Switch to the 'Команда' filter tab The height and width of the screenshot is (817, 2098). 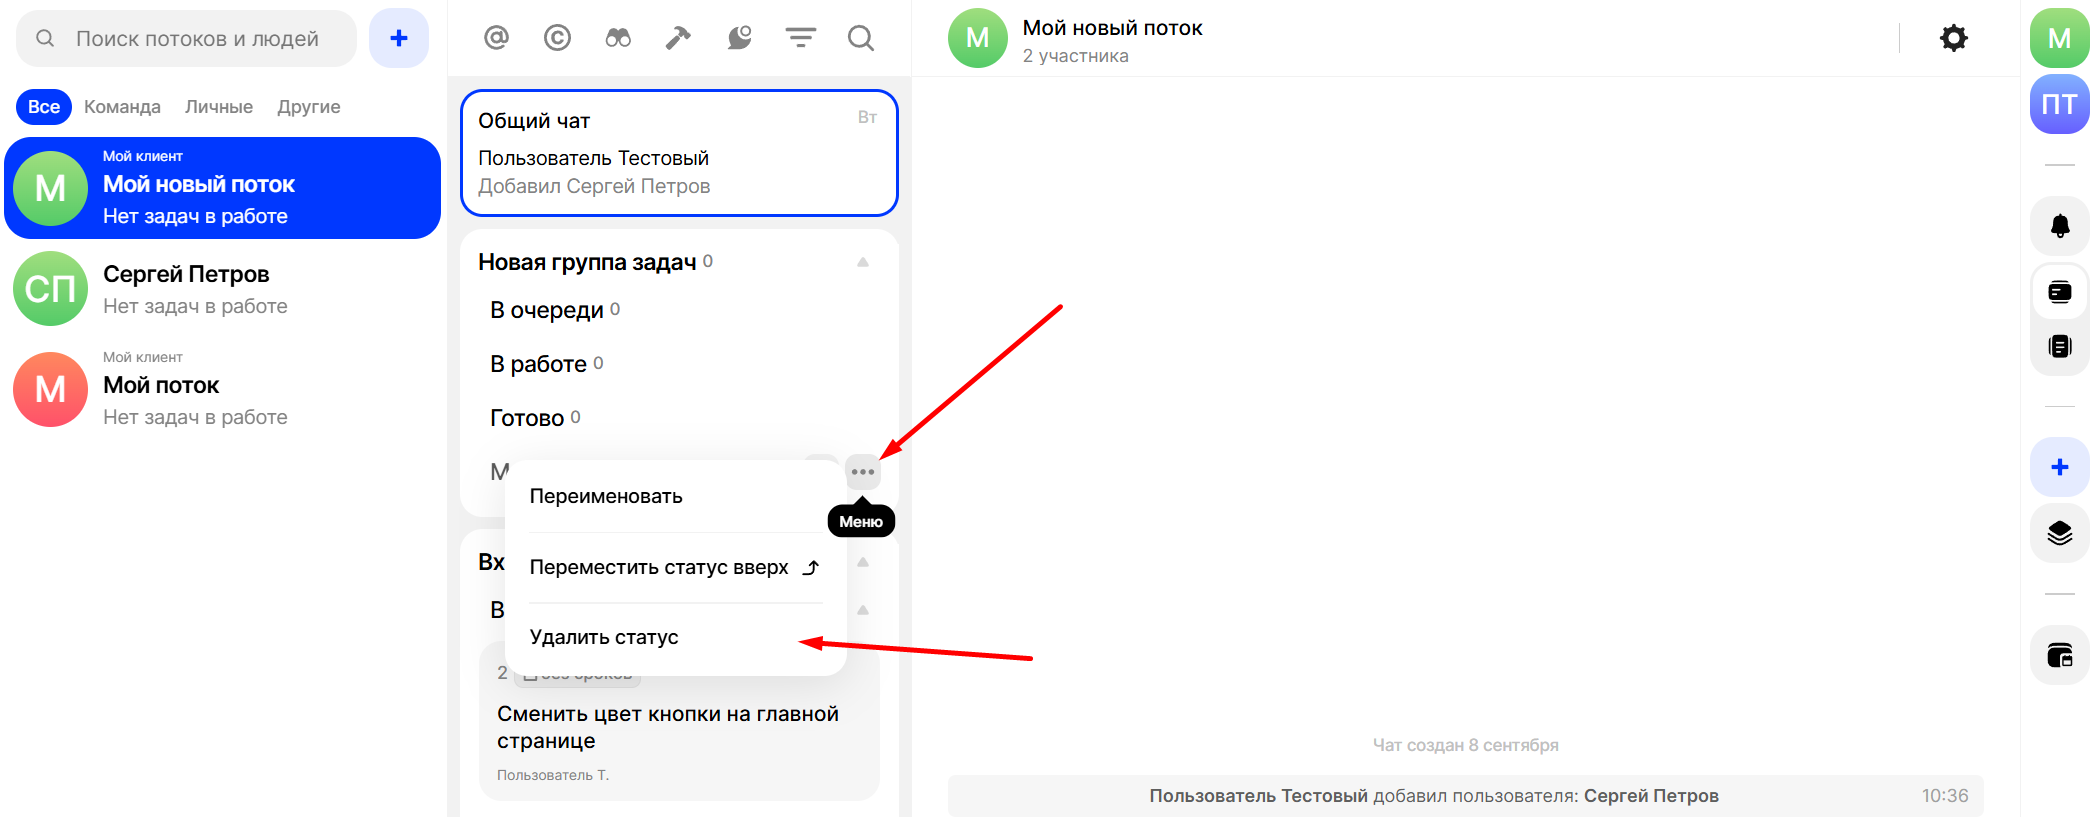[x=122, y=107]
